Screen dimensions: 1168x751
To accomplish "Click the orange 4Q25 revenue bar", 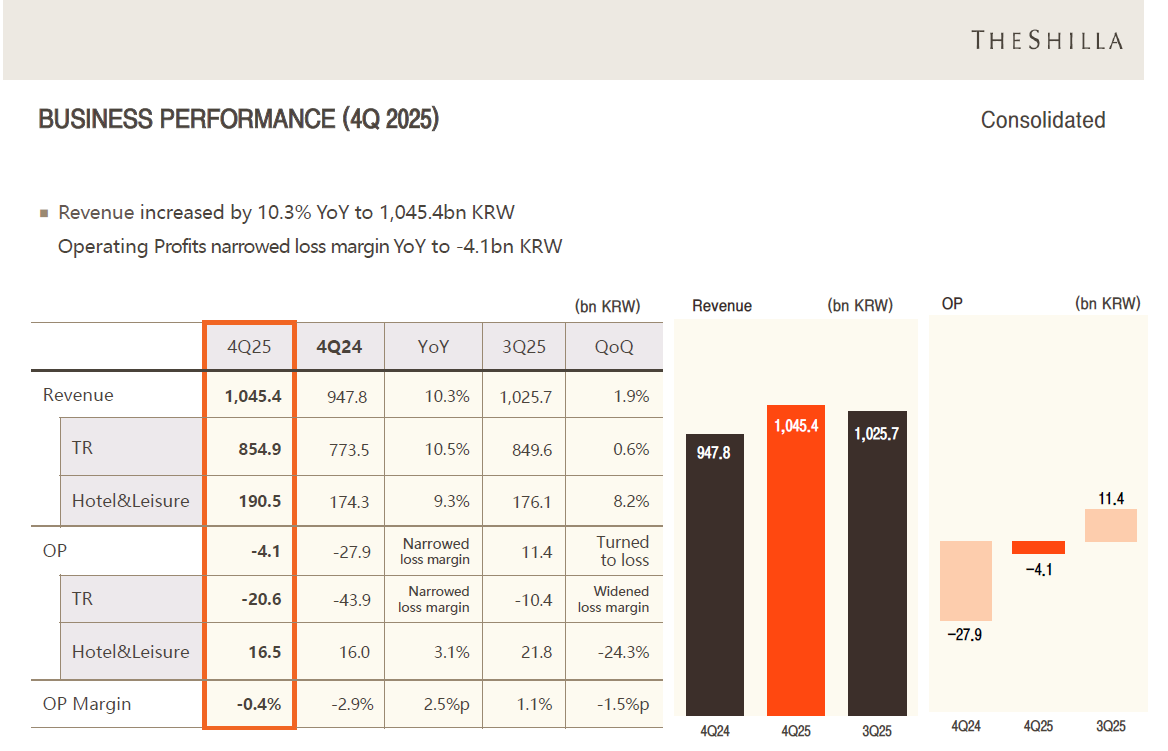I will tap(795, 560).
